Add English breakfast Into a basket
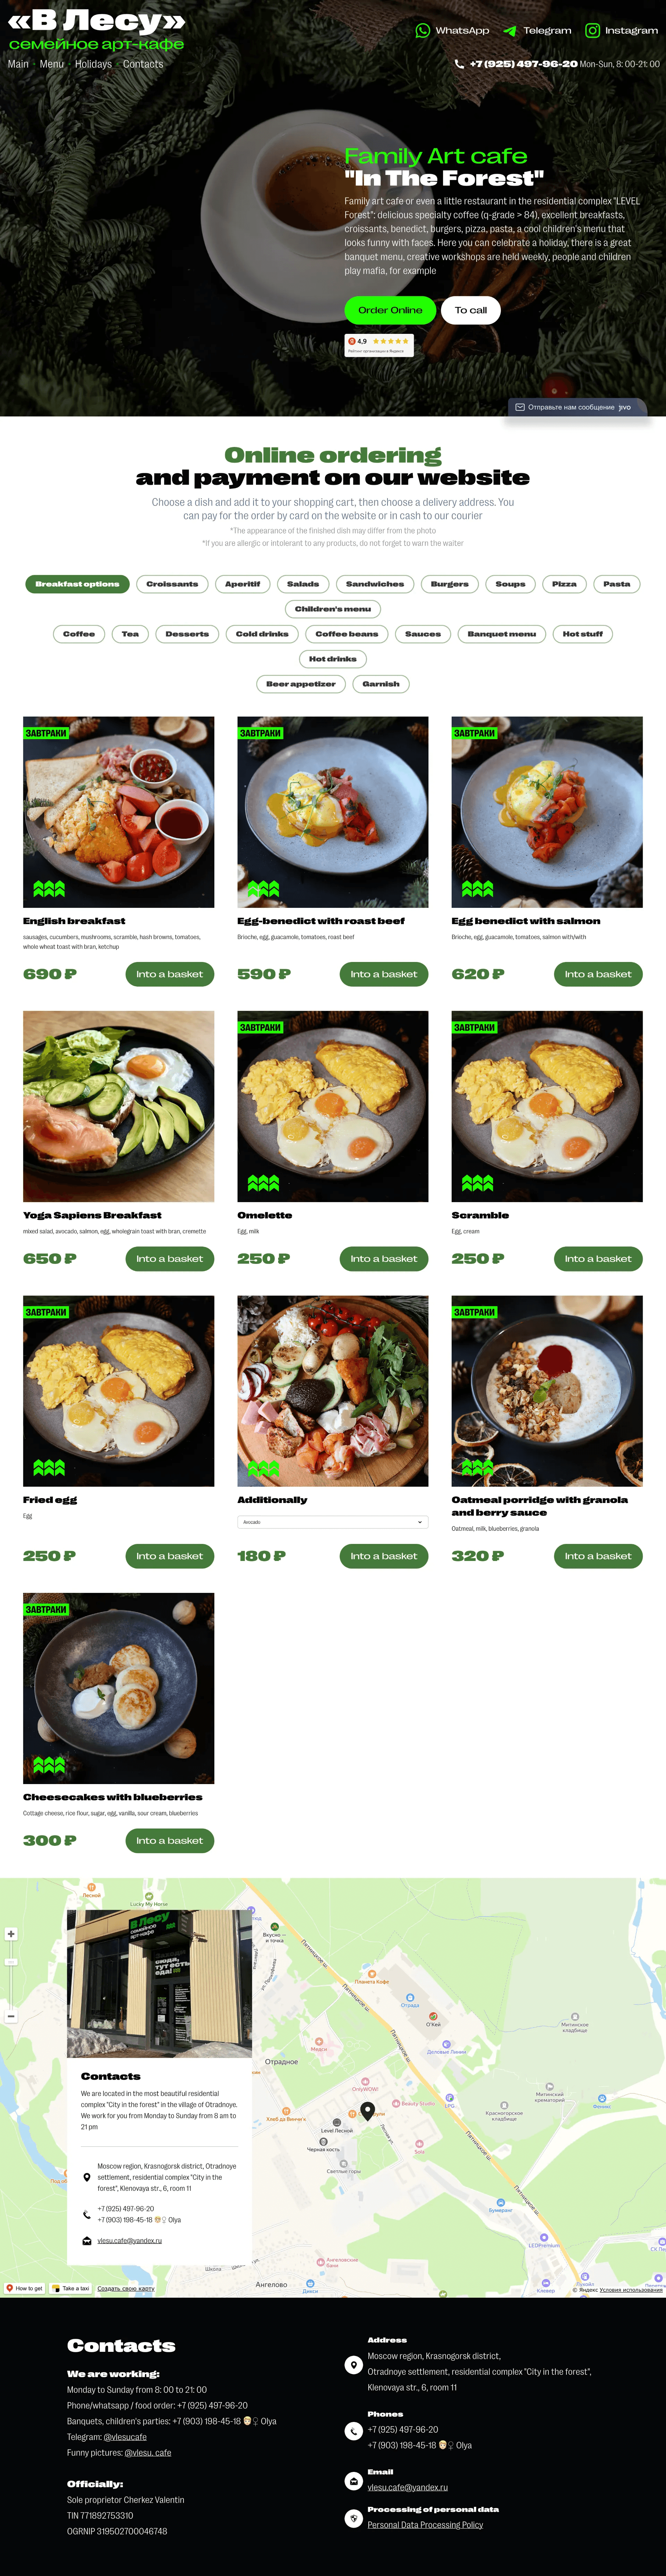 click(169, 974)
